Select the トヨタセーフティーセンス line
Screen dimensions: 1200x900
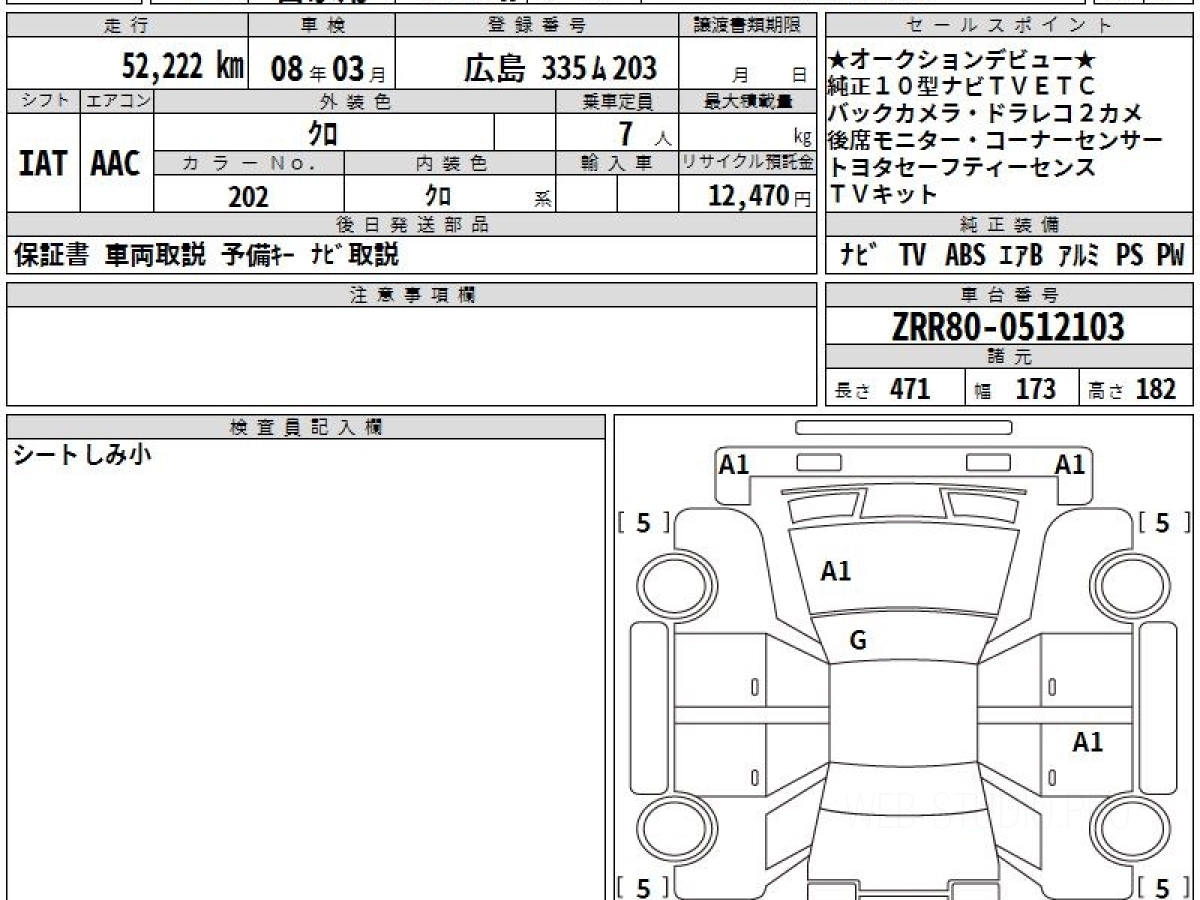tap(962, 166)
